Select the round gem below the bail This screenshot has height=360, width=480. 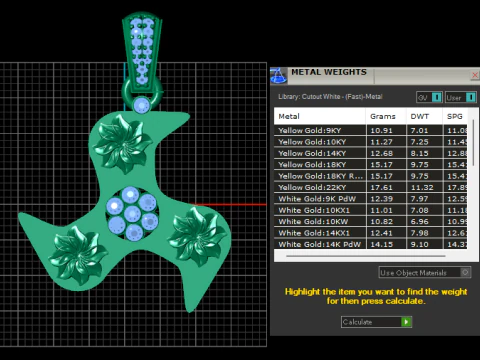pyautogui.click(x=142, y=105)
